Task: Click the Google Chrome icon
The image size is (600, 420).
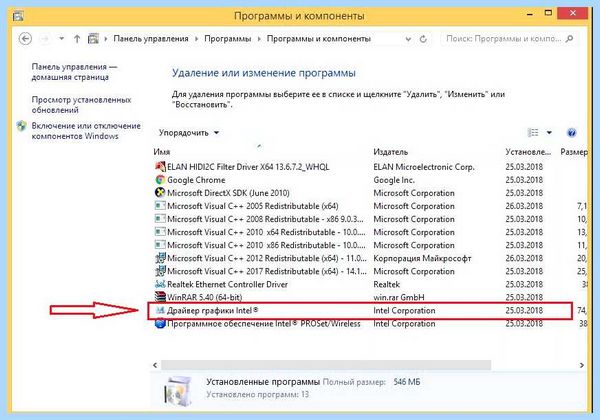Action: click(160, 179)
